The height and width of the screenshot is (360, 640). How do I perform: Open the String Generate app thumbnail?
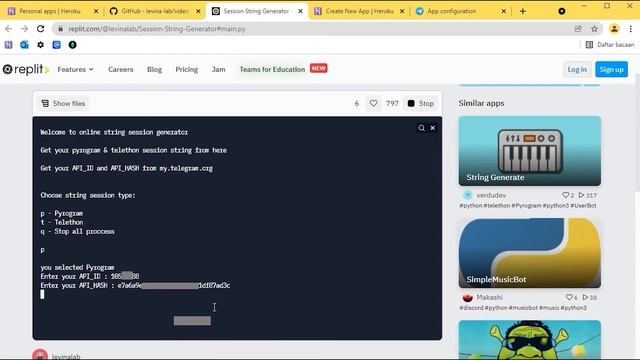pyautogui.click(x=529, y=151)
